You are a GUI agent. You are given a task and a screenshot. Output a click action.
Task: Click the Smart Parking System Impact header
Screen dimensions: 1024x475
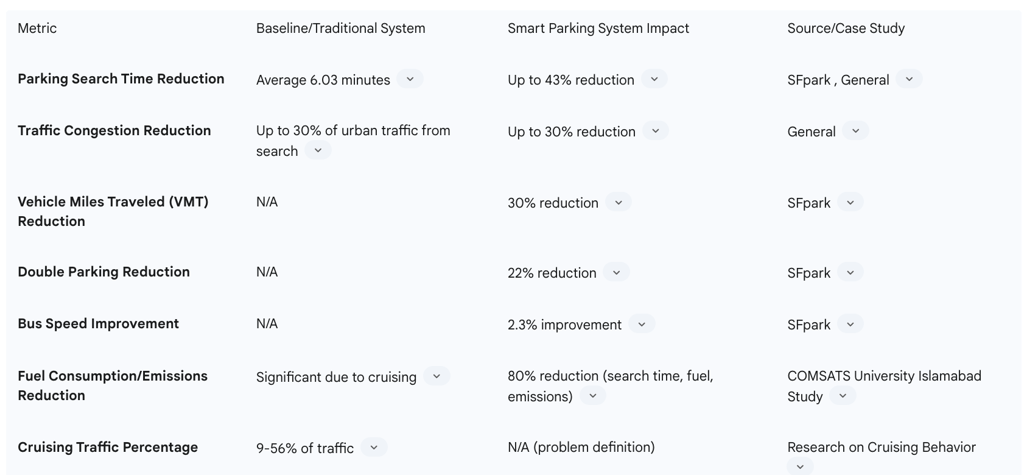point(598,28)
